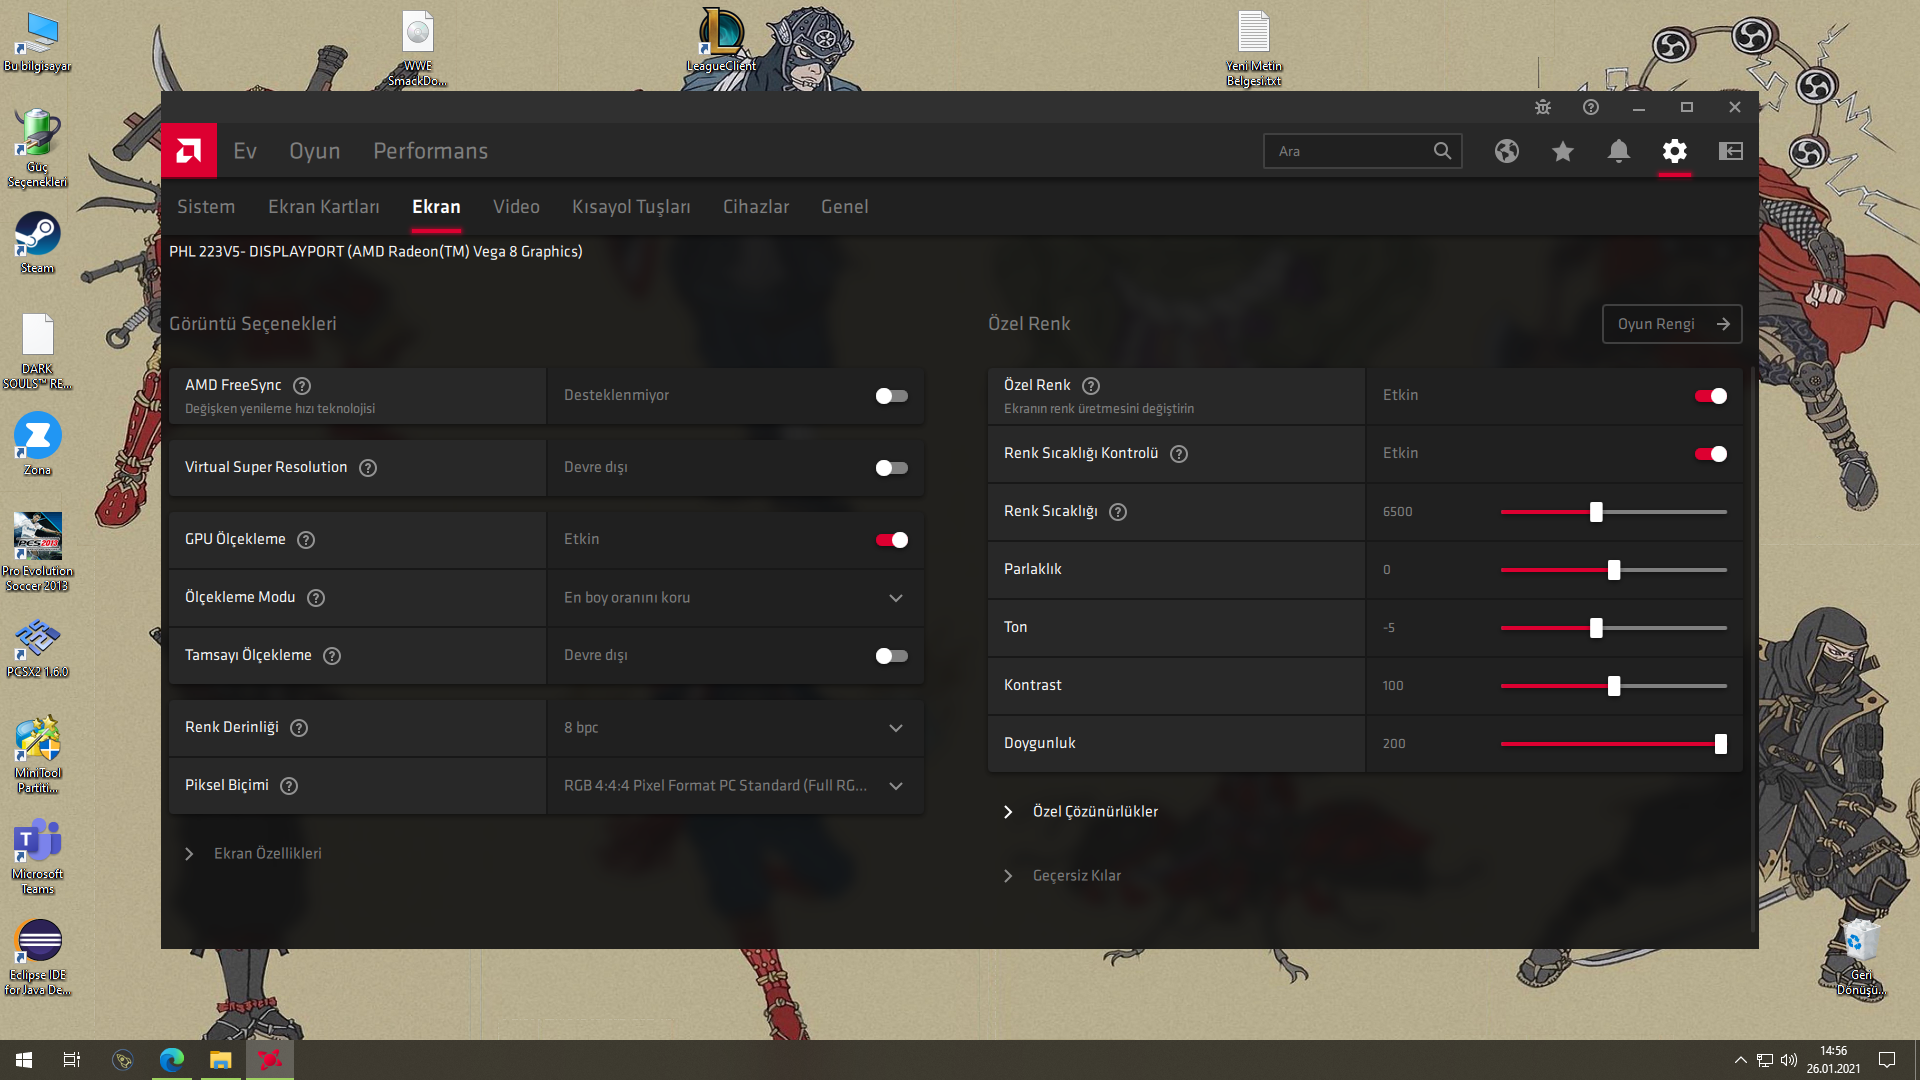The image size is (1920, 1080).
Task: Turn off Renk Sıcaklığı Kontrolü switch
Action: [1710, 454]
